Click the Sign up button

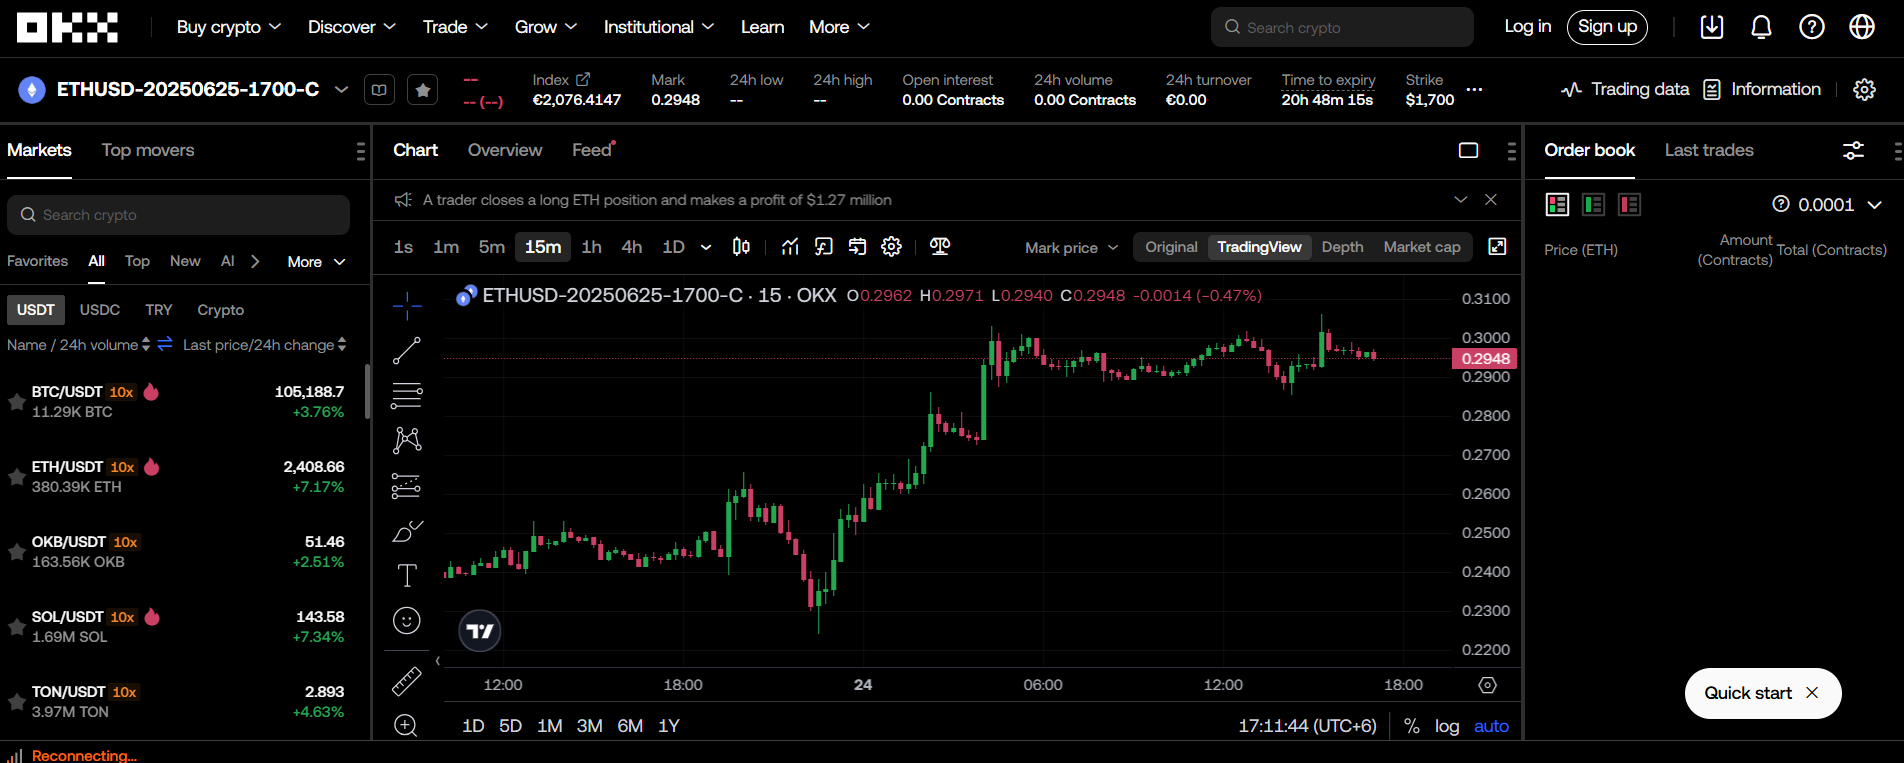(1607, 27)
